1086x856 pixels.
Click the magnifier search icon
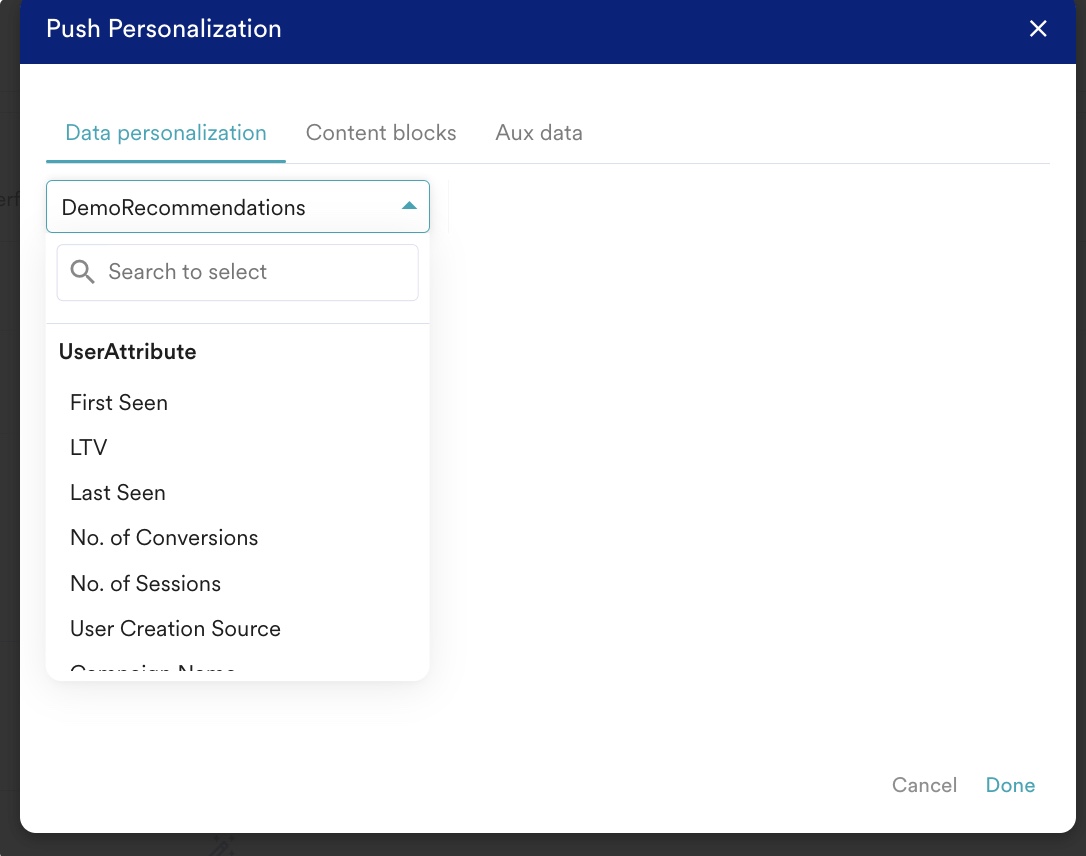click(82, 271)
